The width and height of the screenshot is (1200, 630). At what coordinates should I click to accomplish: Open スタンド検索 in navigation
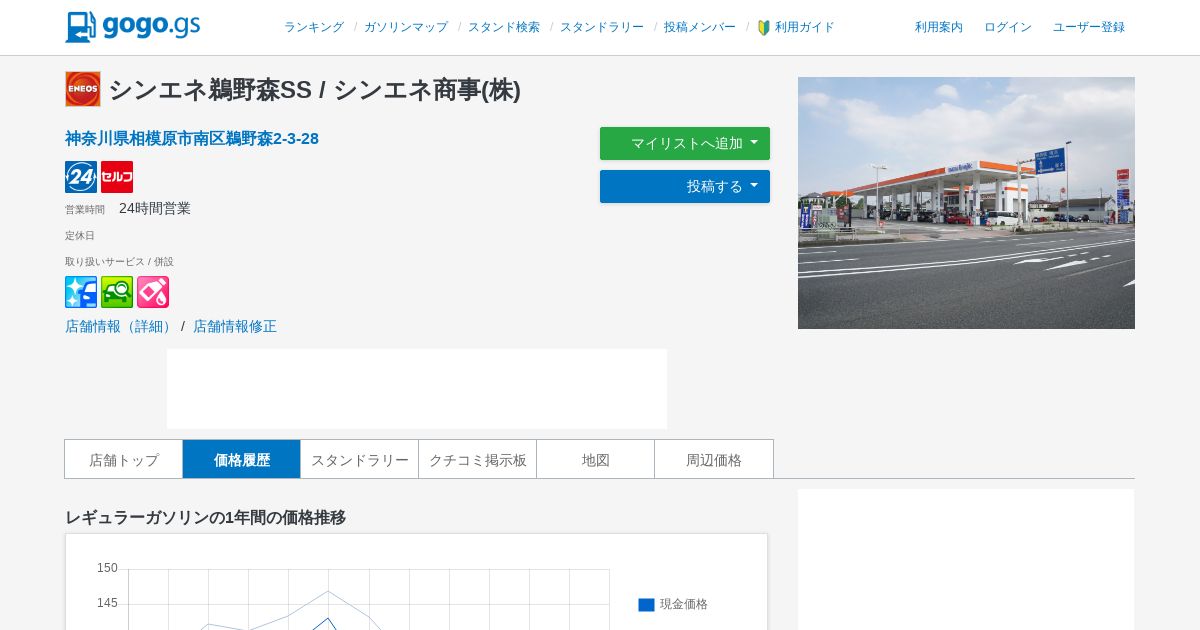(x=504, y=27)
